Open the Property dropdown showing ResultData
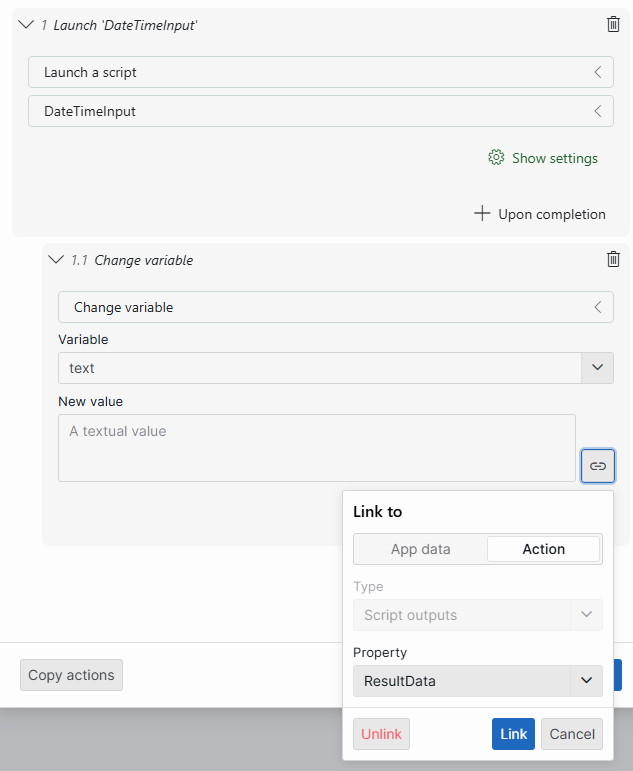The width and height of the screenshot is (633, 771). (x=585, y=681)
